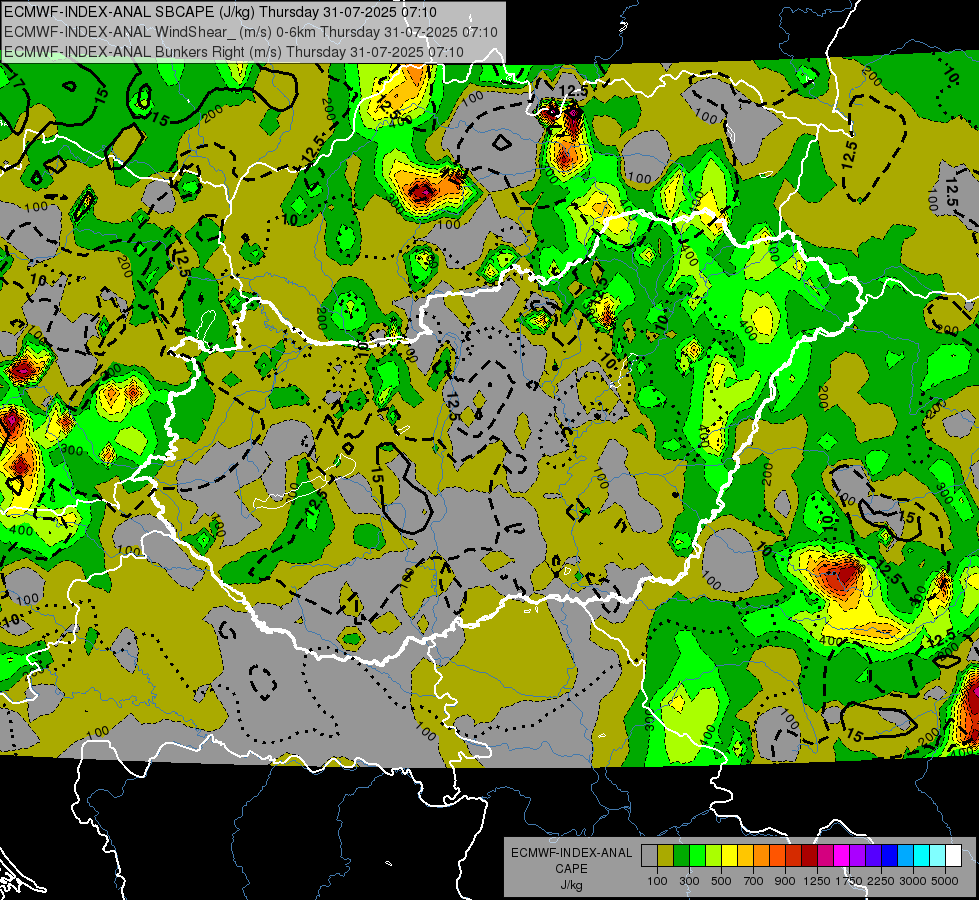
Task: Click the white swatch at legend end
Action: [x=953, y=856]
